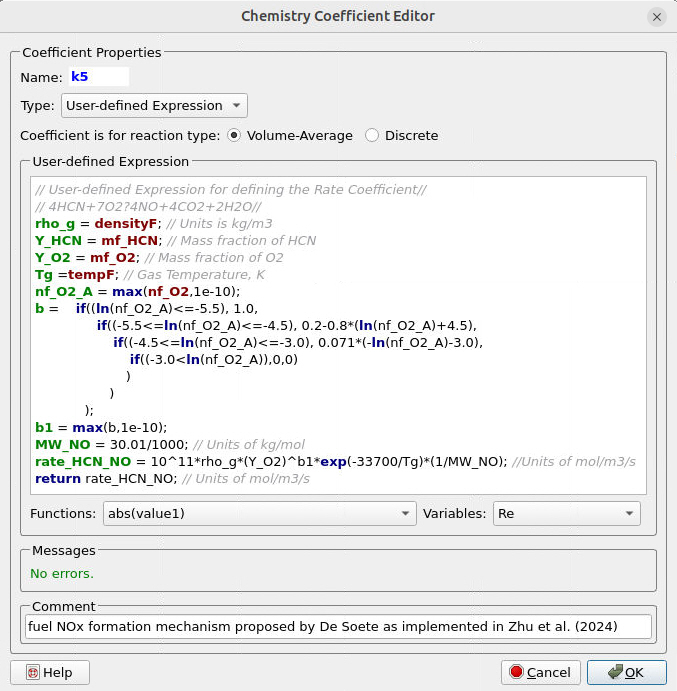The height and width of the screenshot is (691, 677).
Task: Click the Name field containing k5
Action: coord(98,77)
